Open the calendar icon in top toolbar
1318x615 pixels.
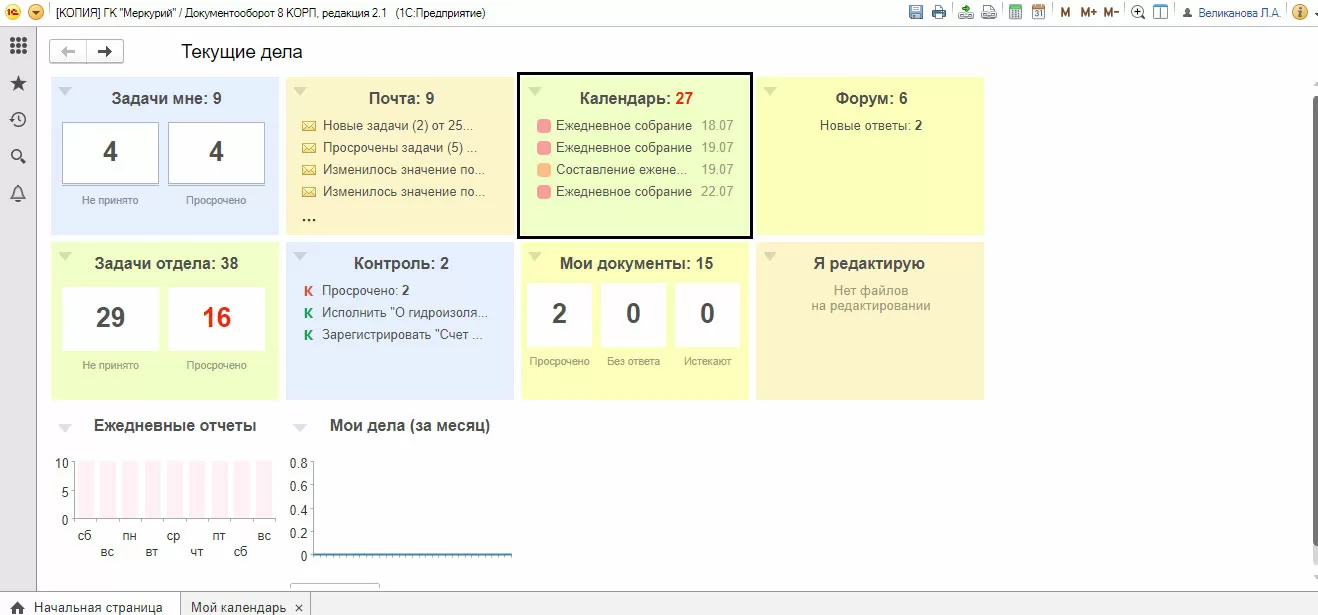[1038, 12]
